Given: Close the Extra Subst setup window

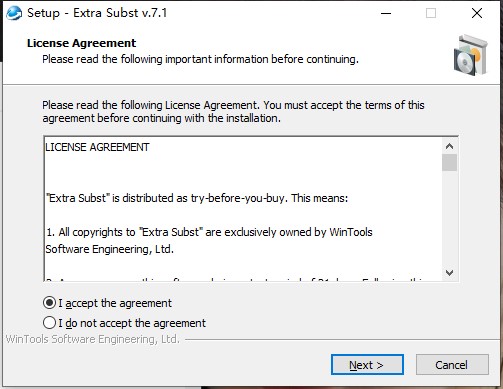Looking at the screenshot, I should tap(477, 13).
